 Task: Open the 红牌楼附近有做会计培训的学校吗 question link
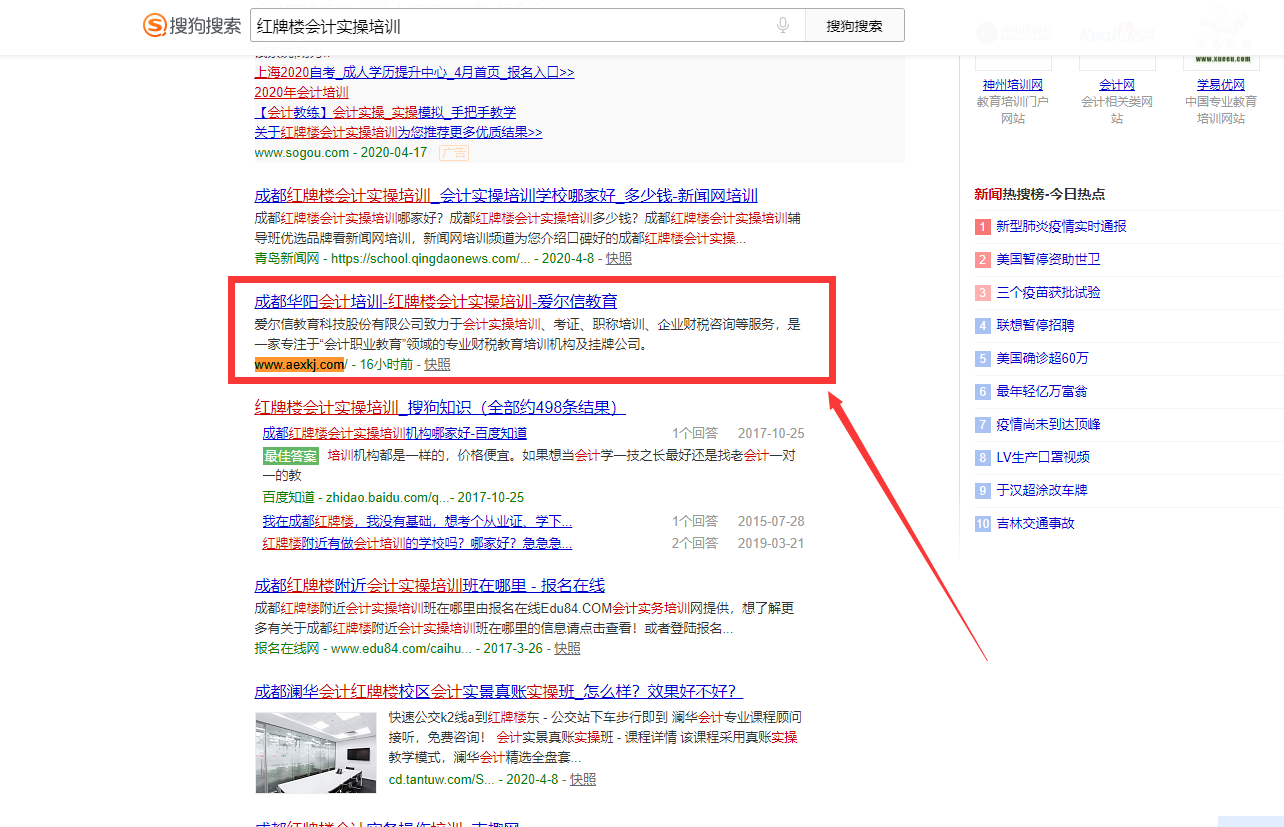click(417, 543)
